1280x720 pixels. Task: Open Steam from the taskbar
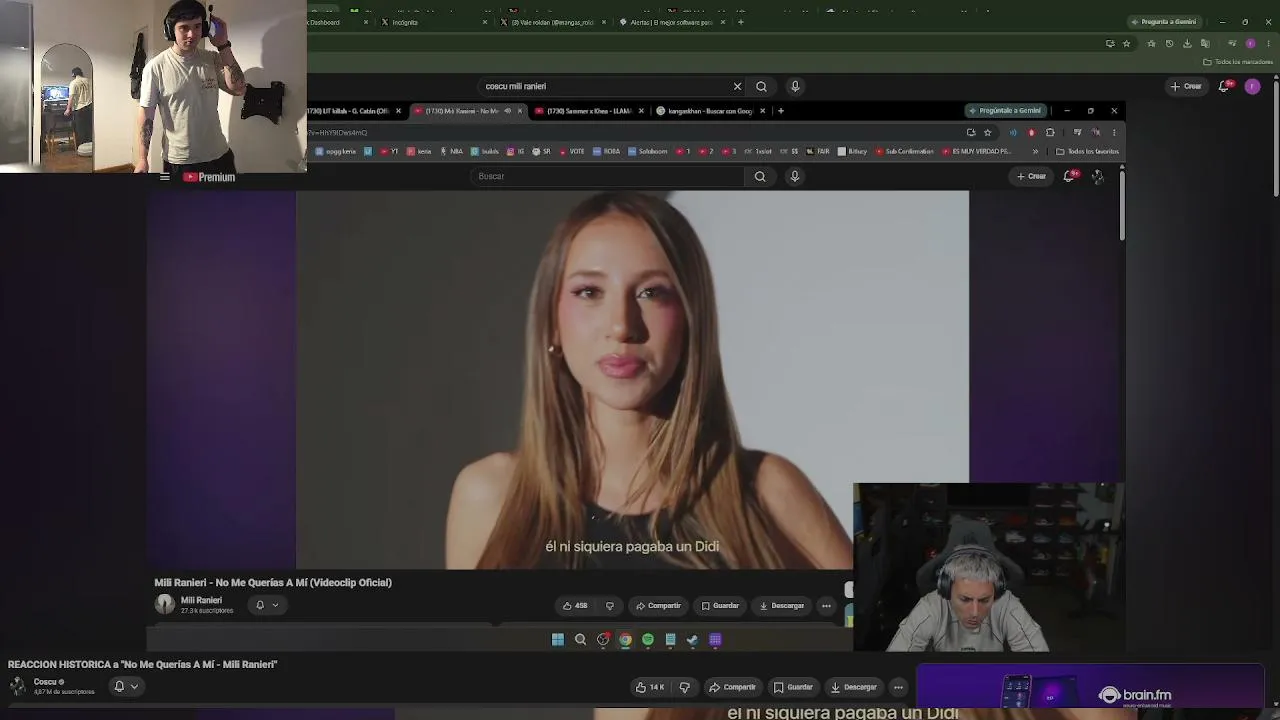pos(692,640)
